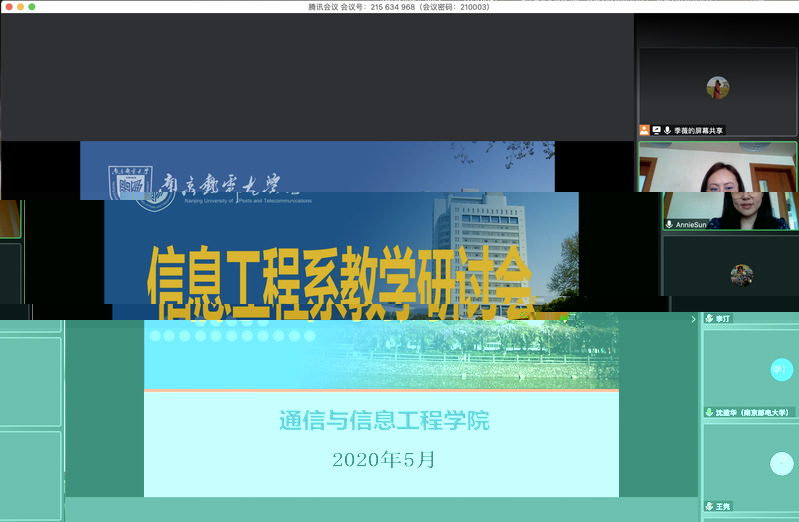The height and width of the screenshot is (522, 799).
Task: Collapse the participant strip with the chevron arrow
Action: [x=693, y=319]
